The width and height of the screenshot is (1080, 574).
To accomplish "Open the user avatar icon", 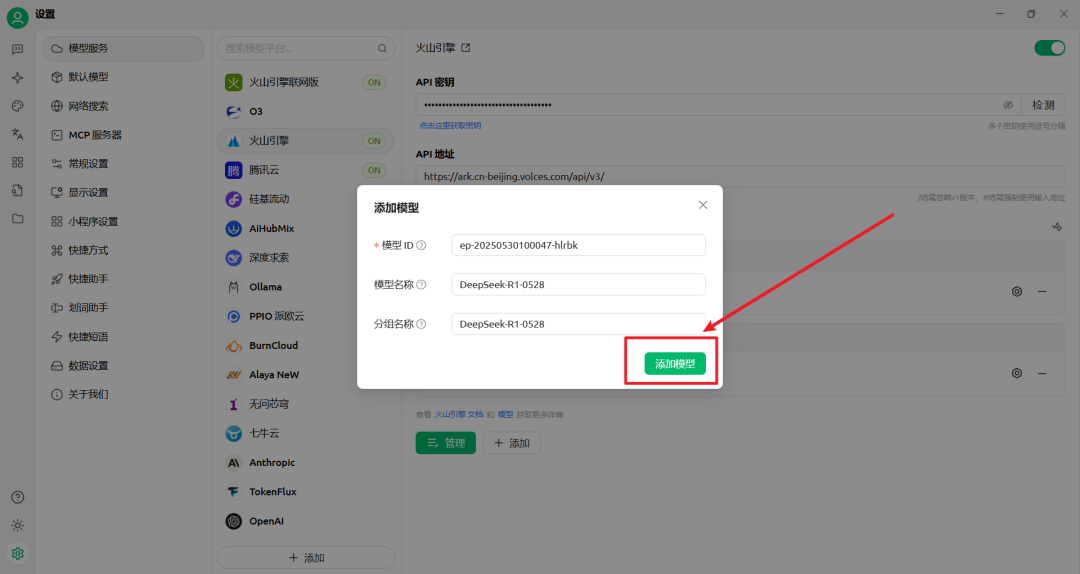I will pos(17,17).
